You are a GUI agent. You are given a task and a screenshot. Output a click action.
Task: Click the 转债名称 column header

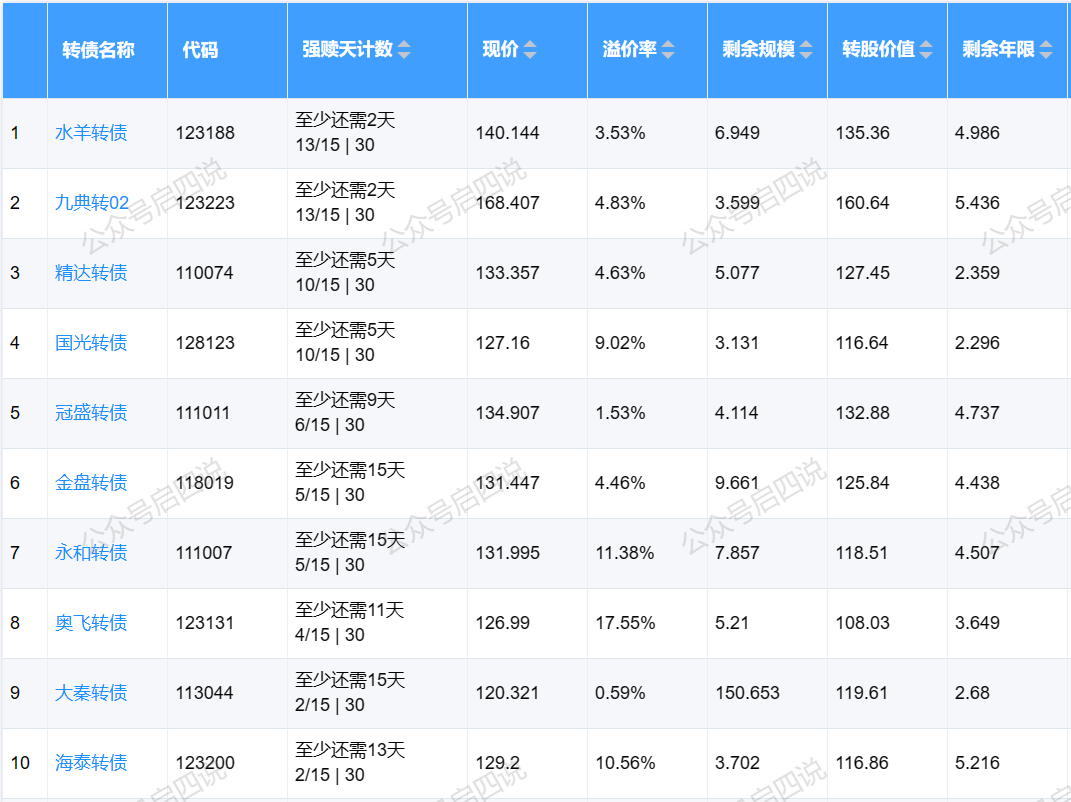click(x=98, y=50)
